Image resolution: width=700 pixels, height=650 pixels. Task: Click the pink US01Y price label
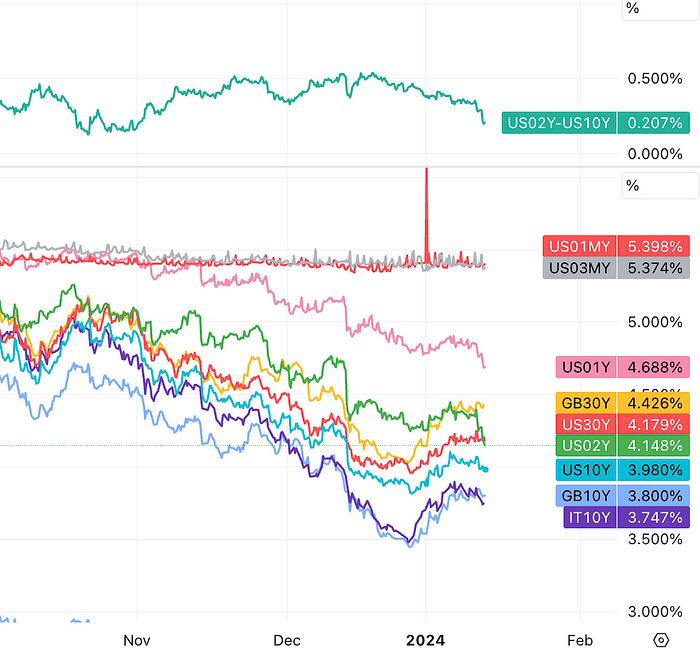(x=586, y=367)
